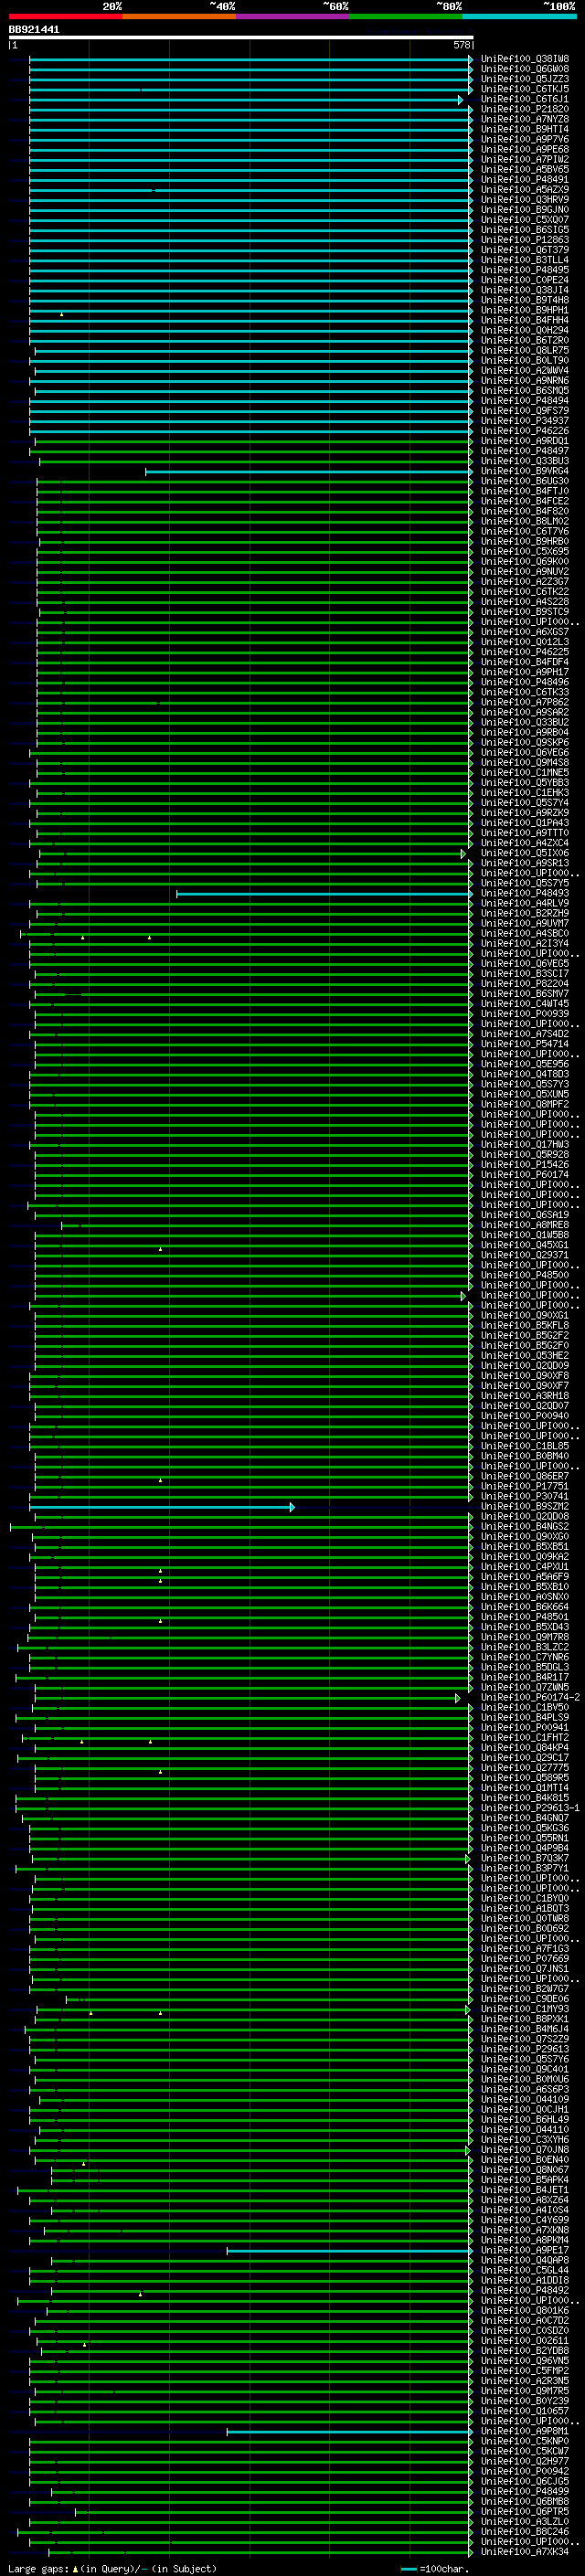Click the hit label UniRef100_Q5KG36

525,1828
